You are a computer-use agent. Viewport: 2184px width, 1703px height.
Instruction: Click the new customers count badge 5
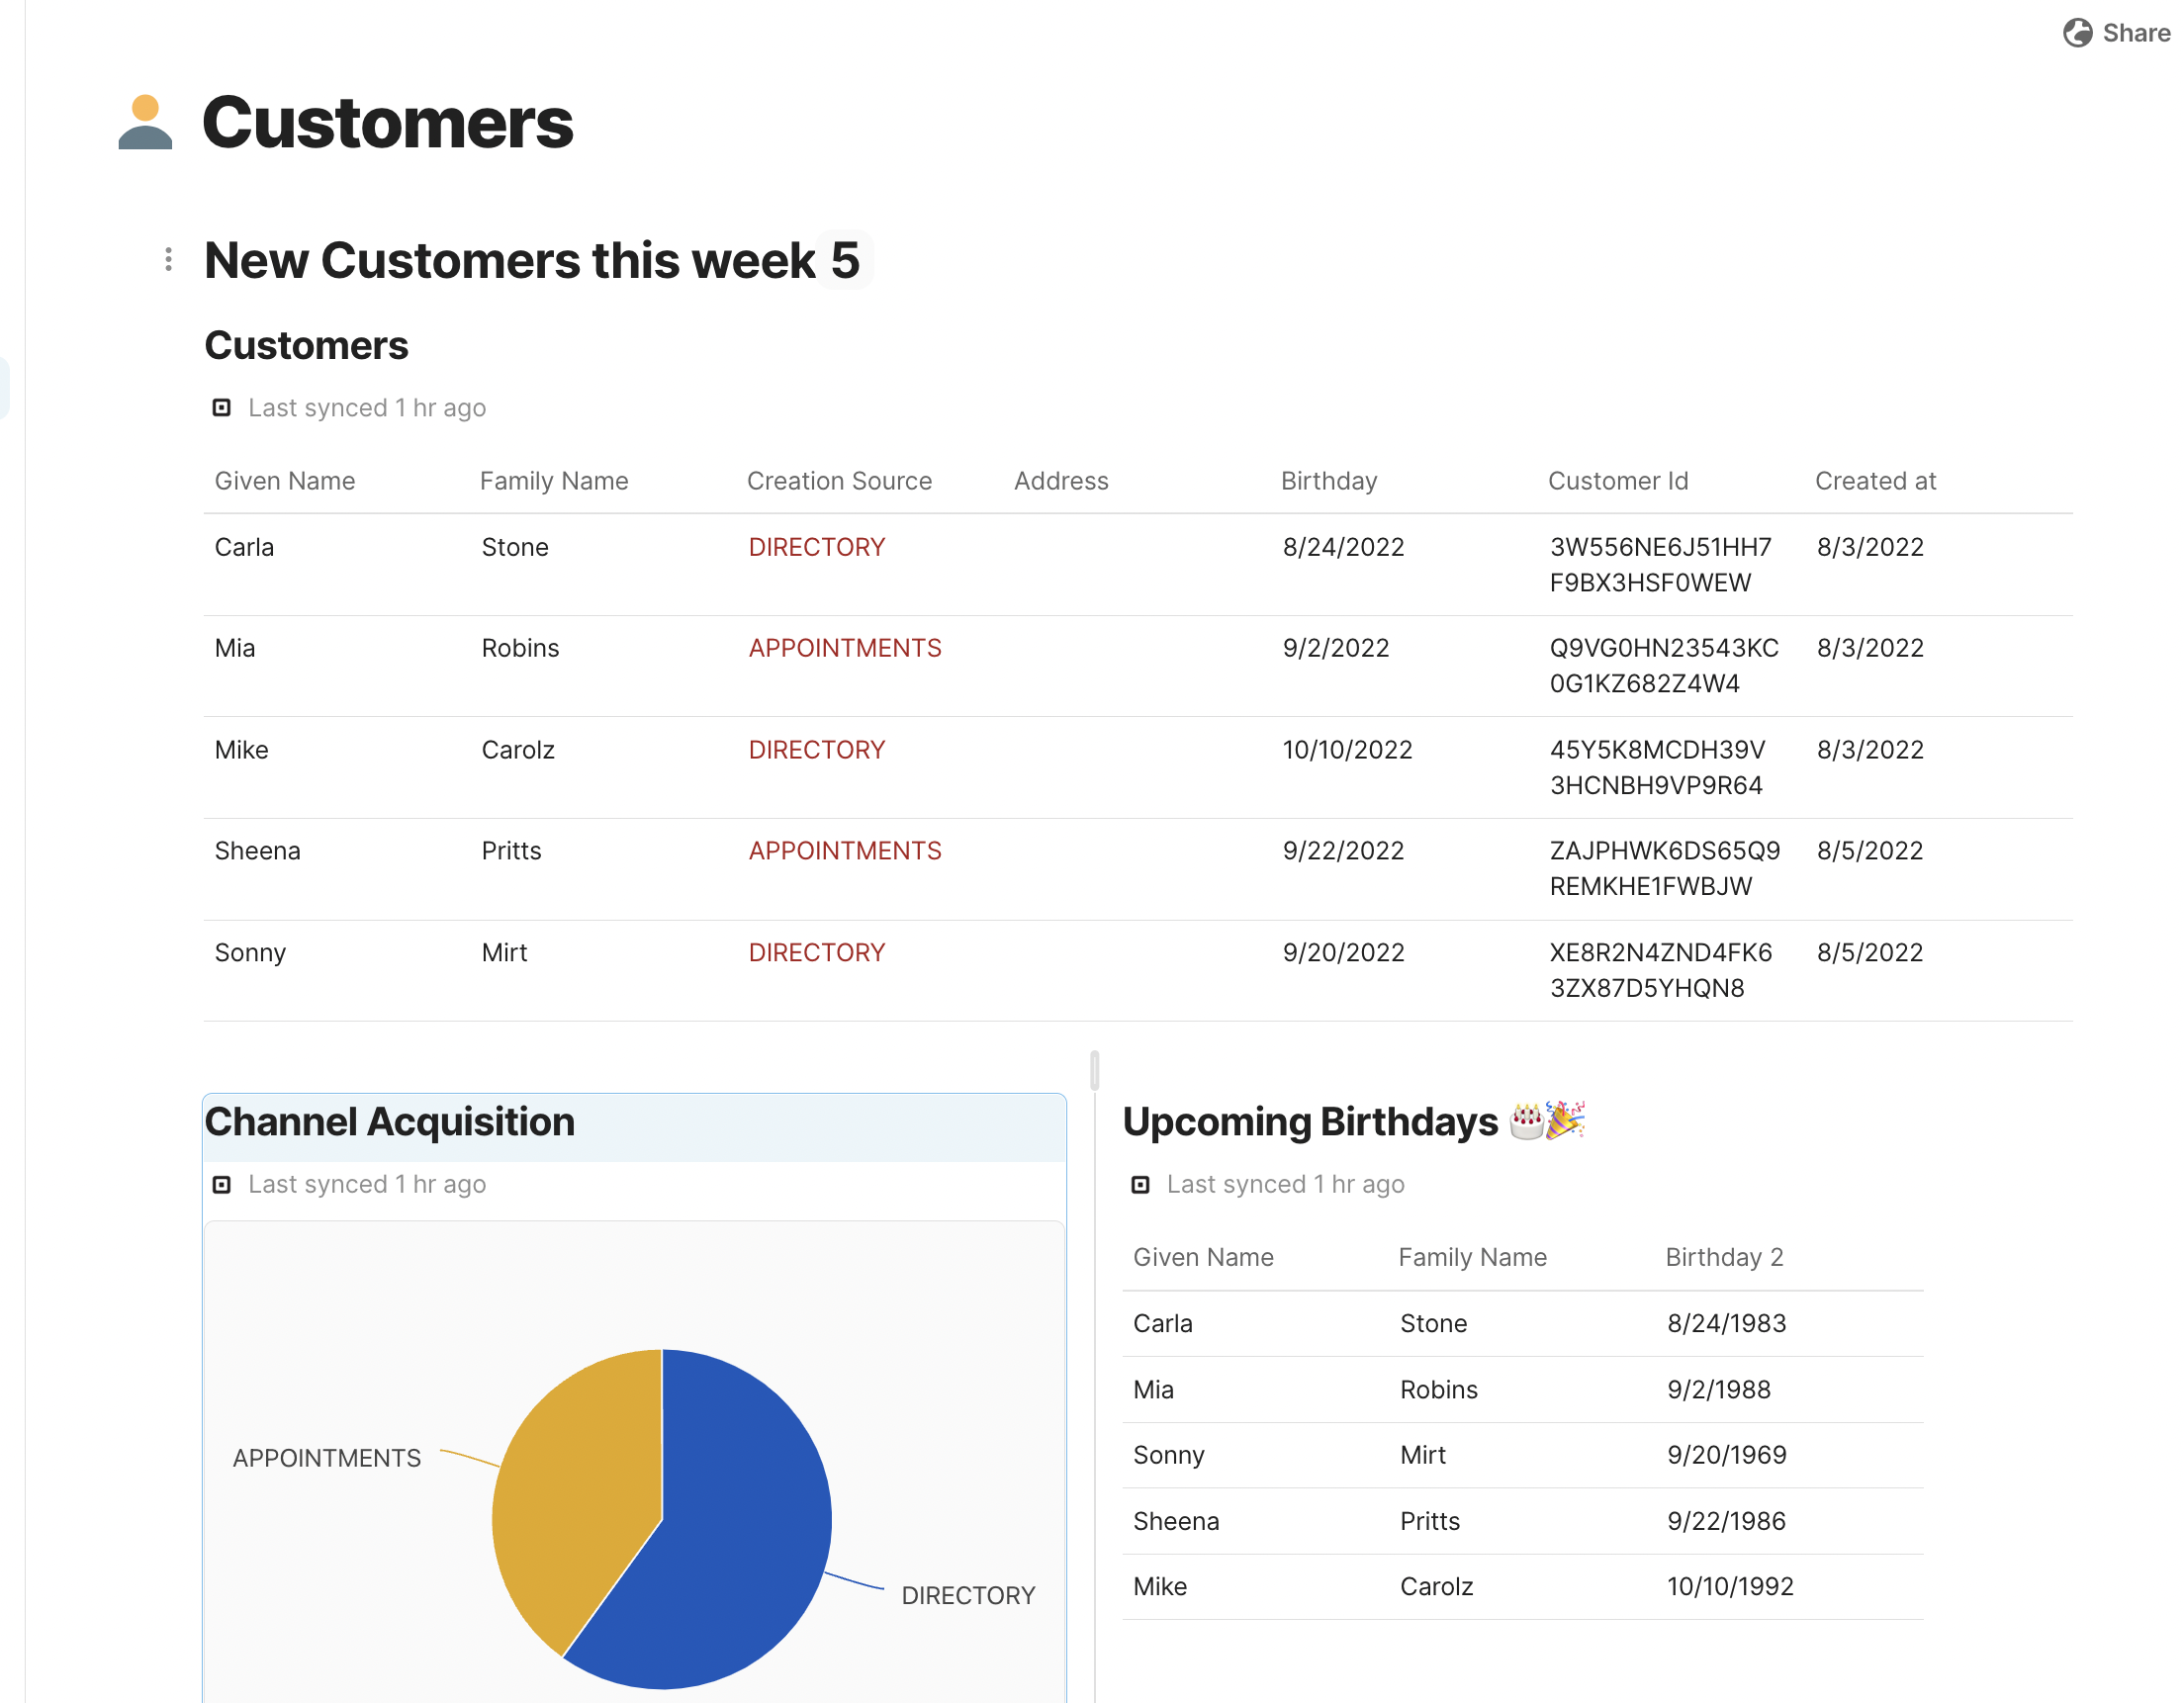[845, 260]
